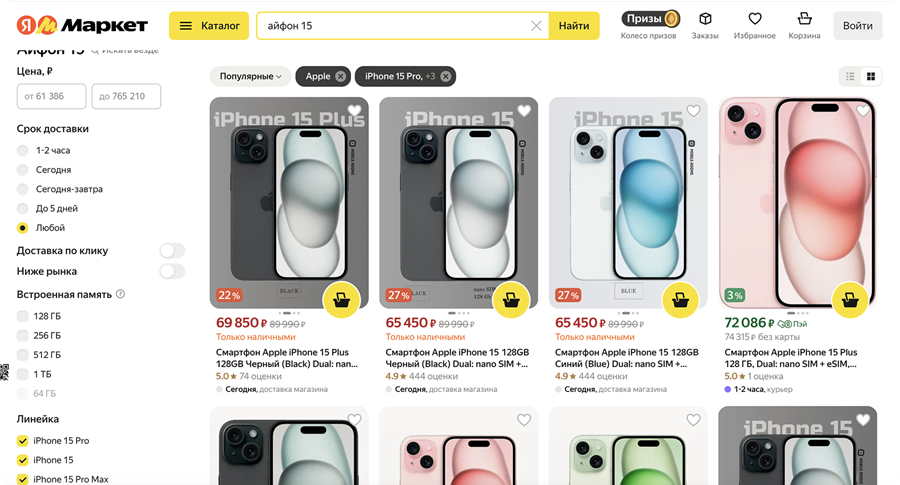The image size is (900, 485).
Task: Click the Найти search button
Action: coord(574,26)
